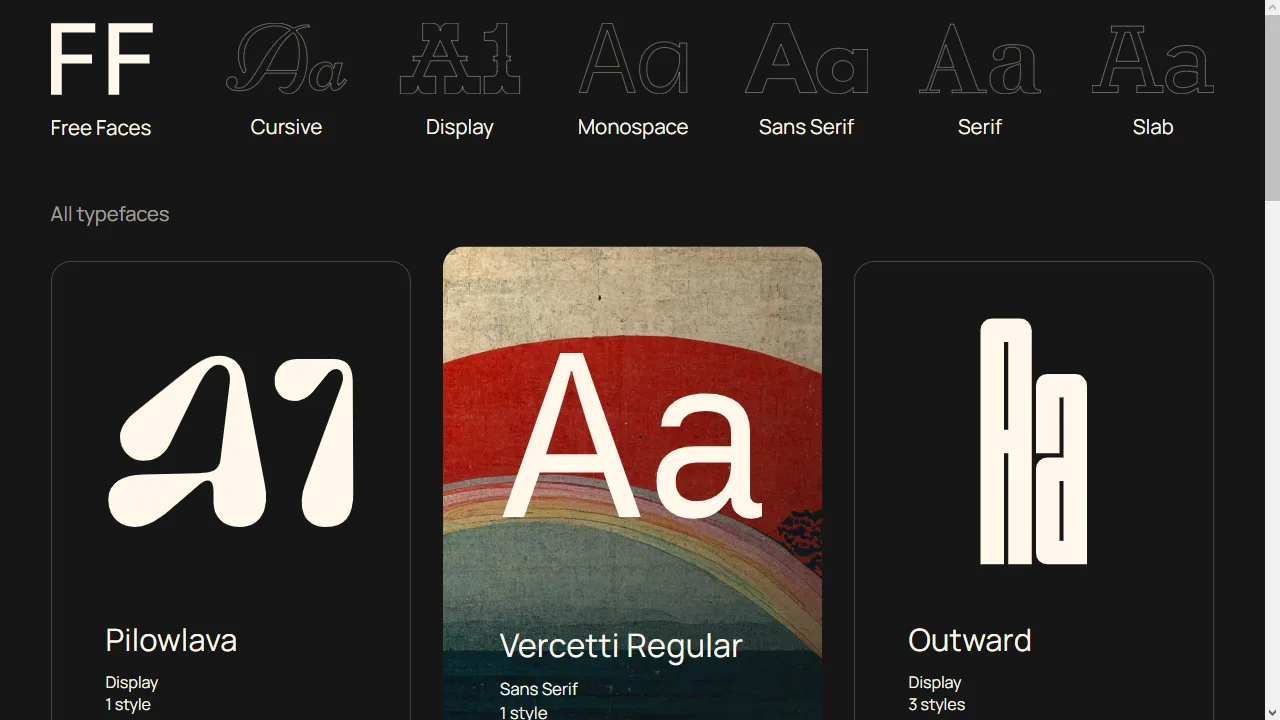Select the Sans Serif category label

[x=806, y=127]
